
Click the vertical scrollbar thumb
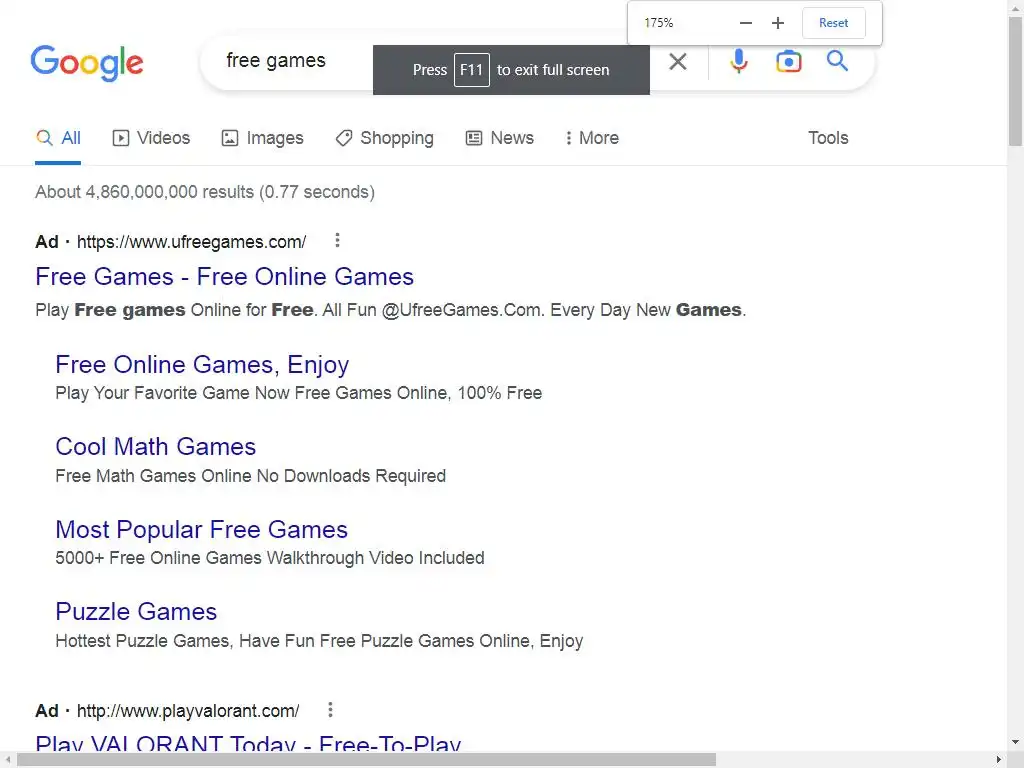tap(1016, 81)
